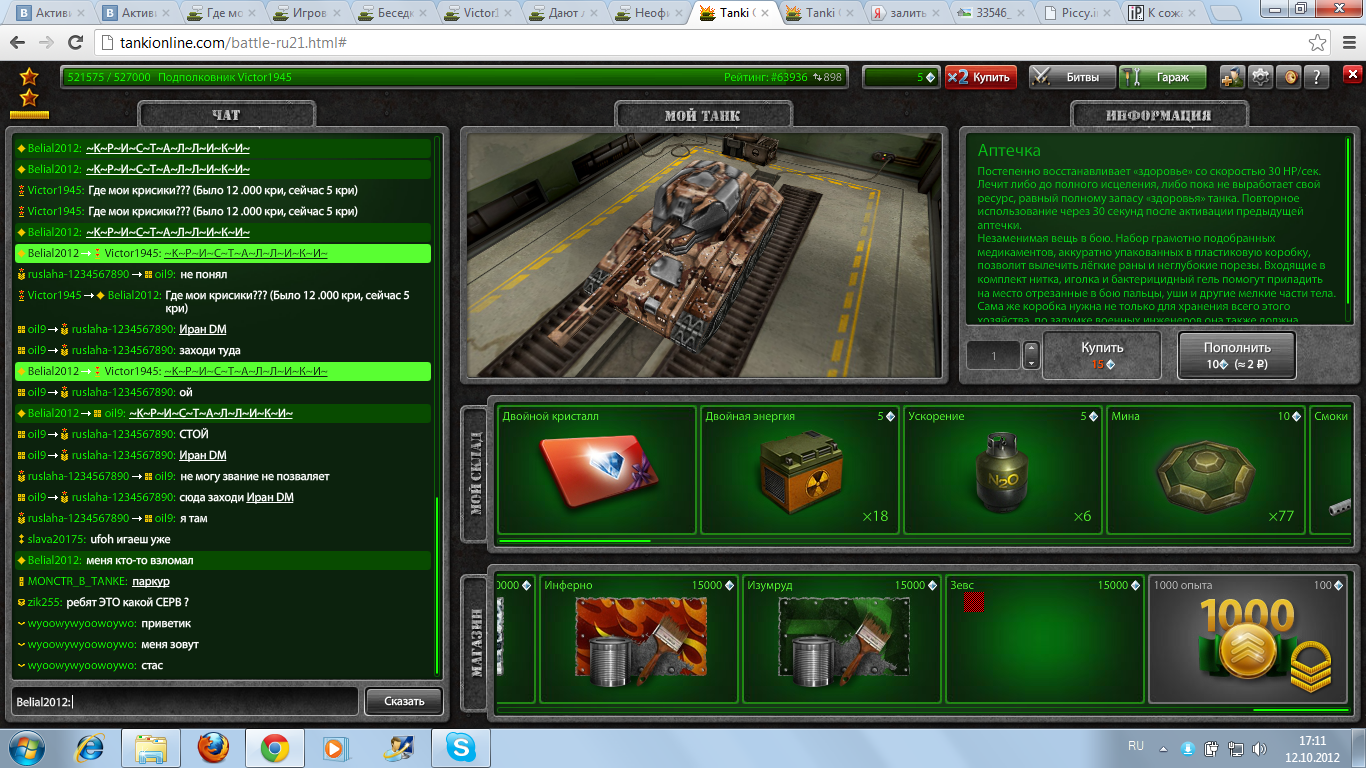
Task: Open Windows Explorer folder from taskbar
Action: (151, 747)
